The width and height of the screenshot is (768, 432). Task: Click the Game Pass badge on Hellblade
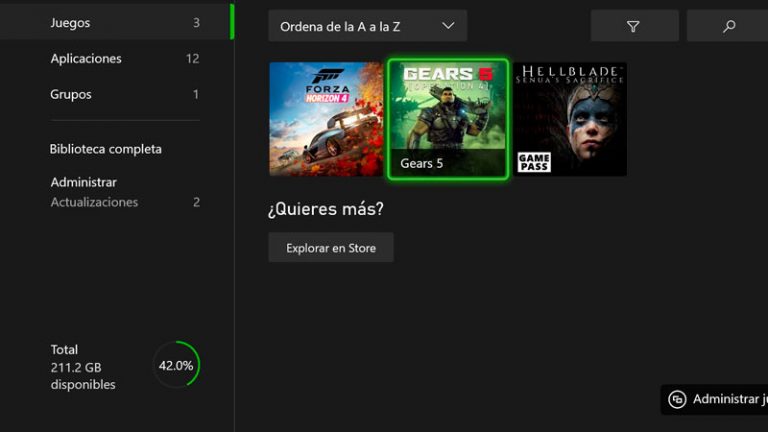coord(534,162)
